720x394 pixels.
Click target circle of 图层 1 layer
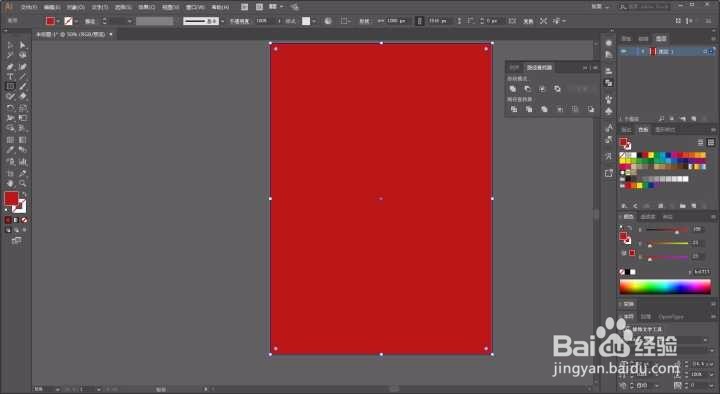pyautogui.click(x=705, y=51)
